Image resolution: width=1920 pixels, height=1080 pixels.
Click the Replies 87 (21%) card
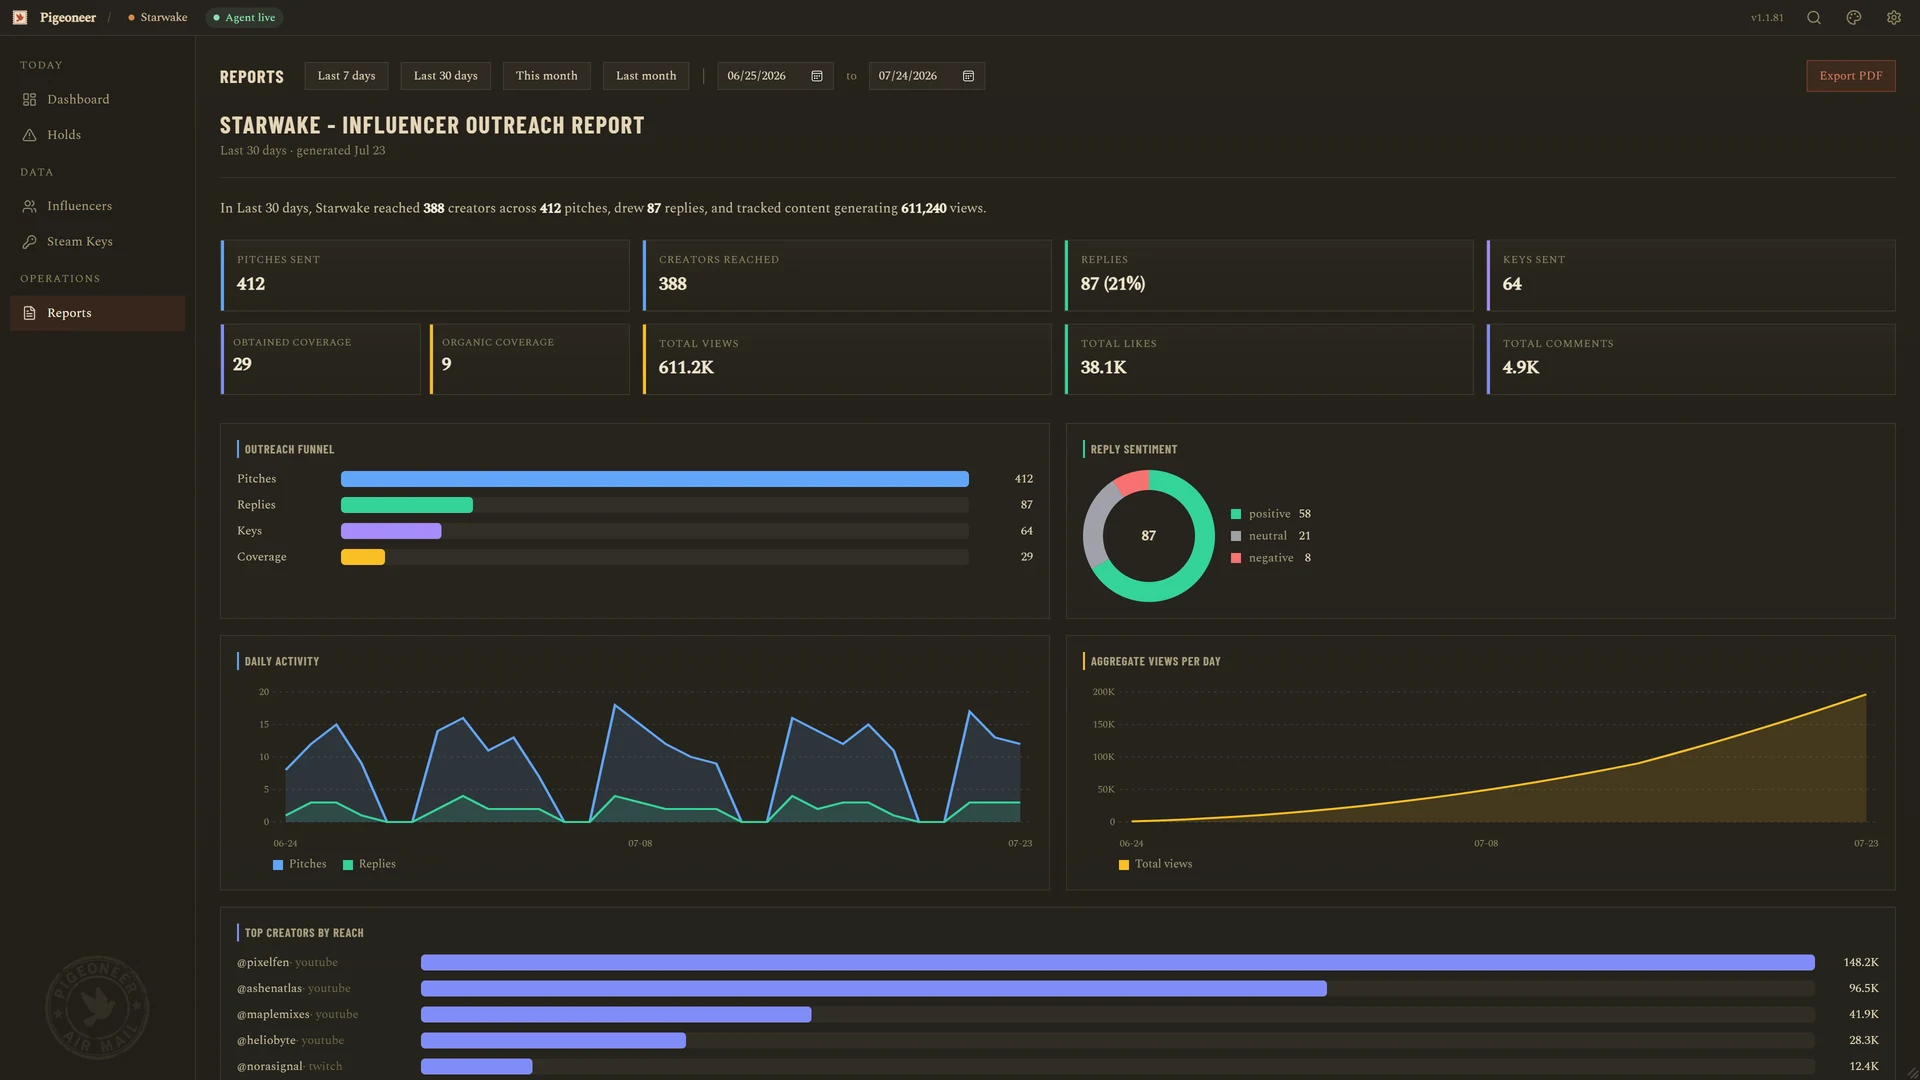coord(1269,275)
